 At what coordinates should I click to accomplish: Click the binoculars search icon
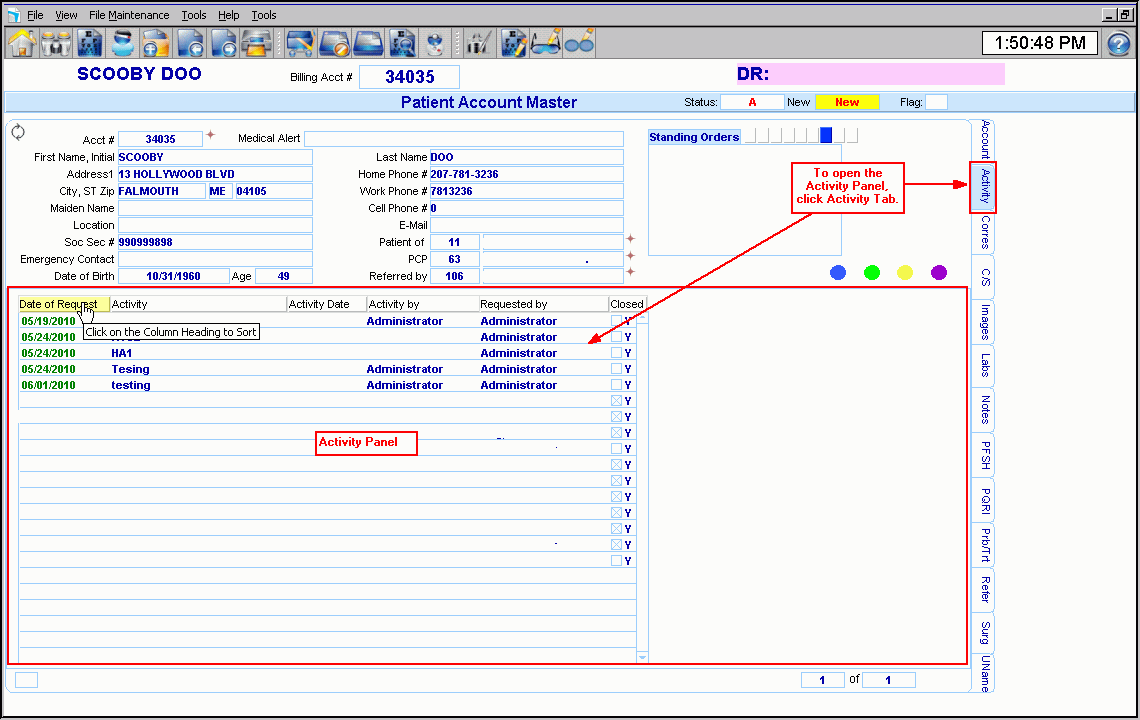click(x=55, y=43)
